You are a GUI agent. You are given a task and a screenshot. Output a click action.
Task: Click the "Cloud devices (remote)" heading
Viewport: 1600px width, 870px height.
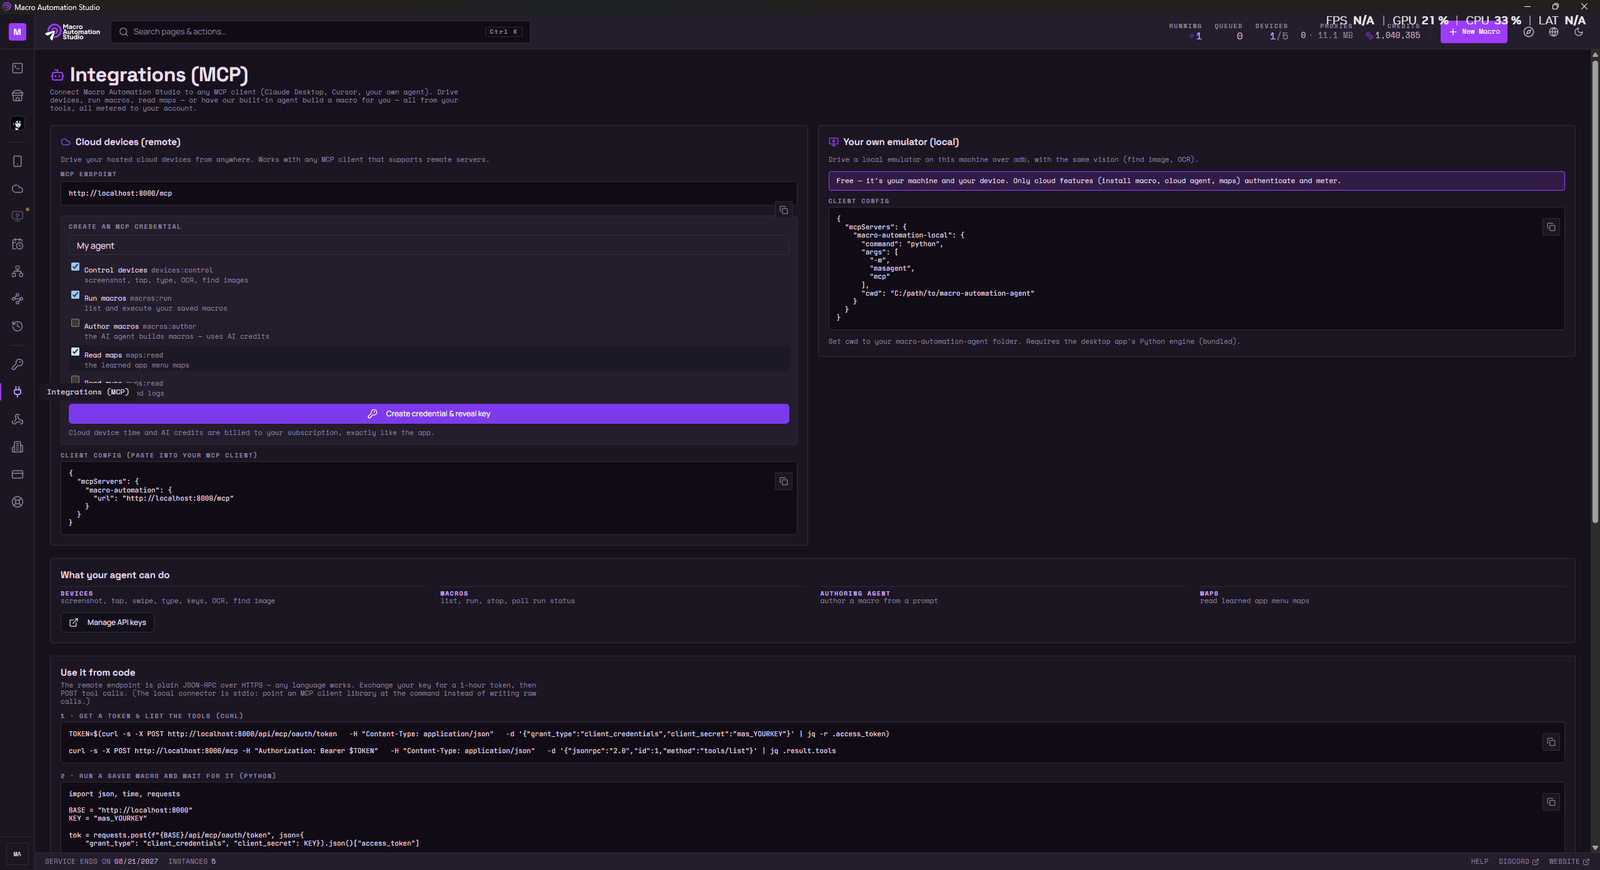pos(128,142)
